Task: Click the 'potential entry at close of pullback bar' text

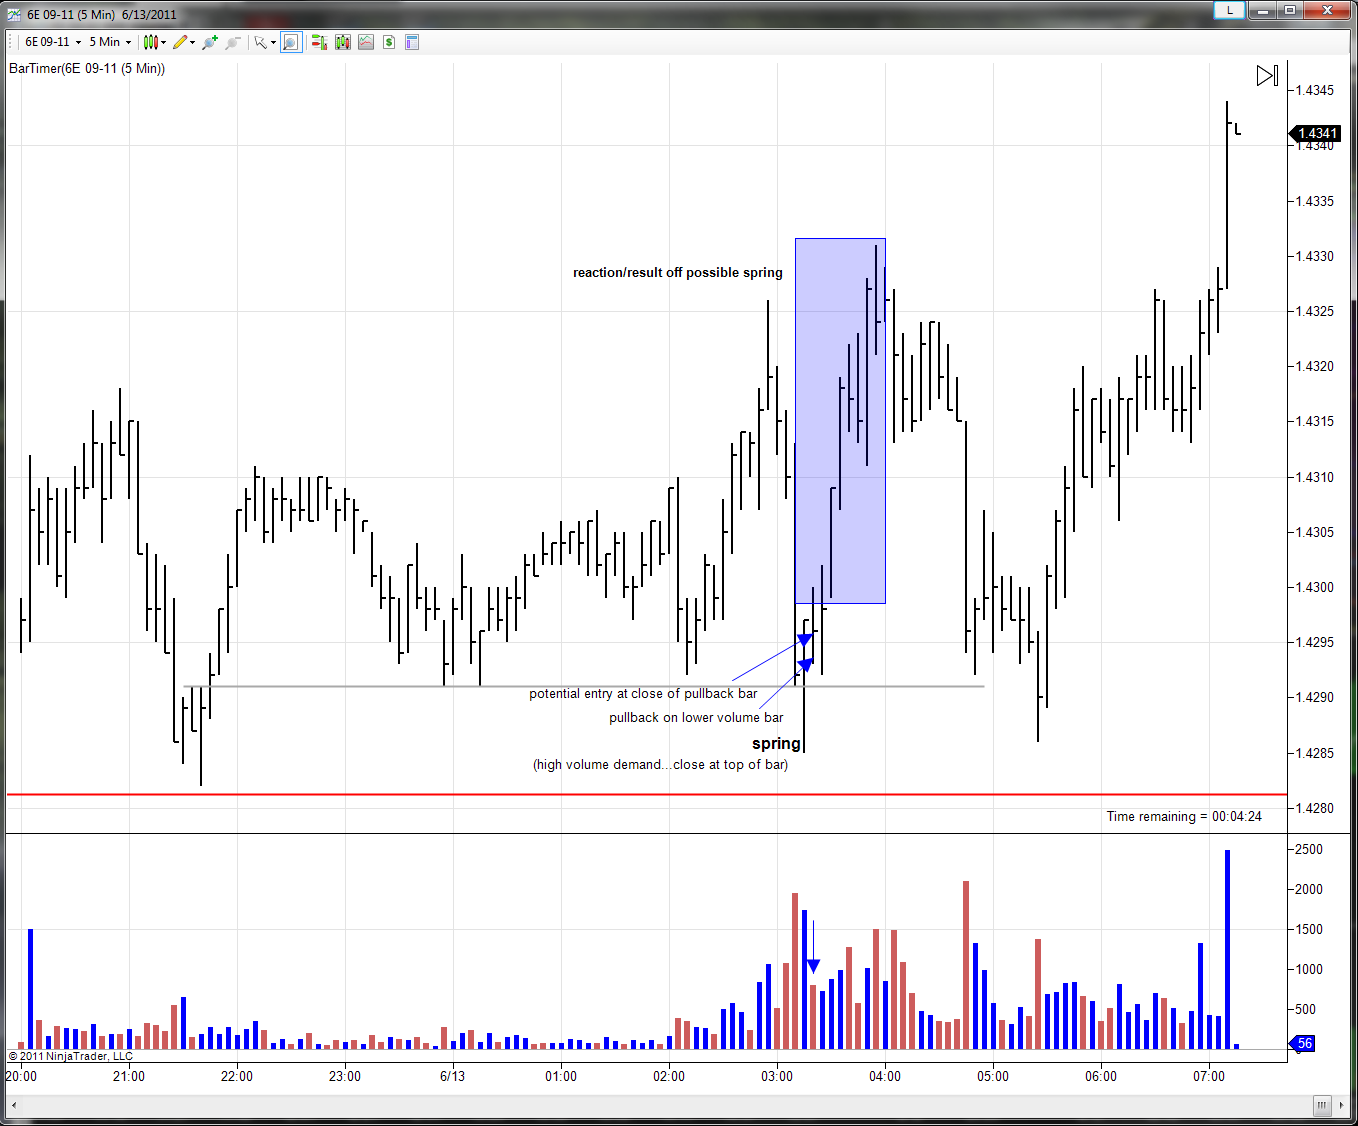Action: tap(643, 693)
